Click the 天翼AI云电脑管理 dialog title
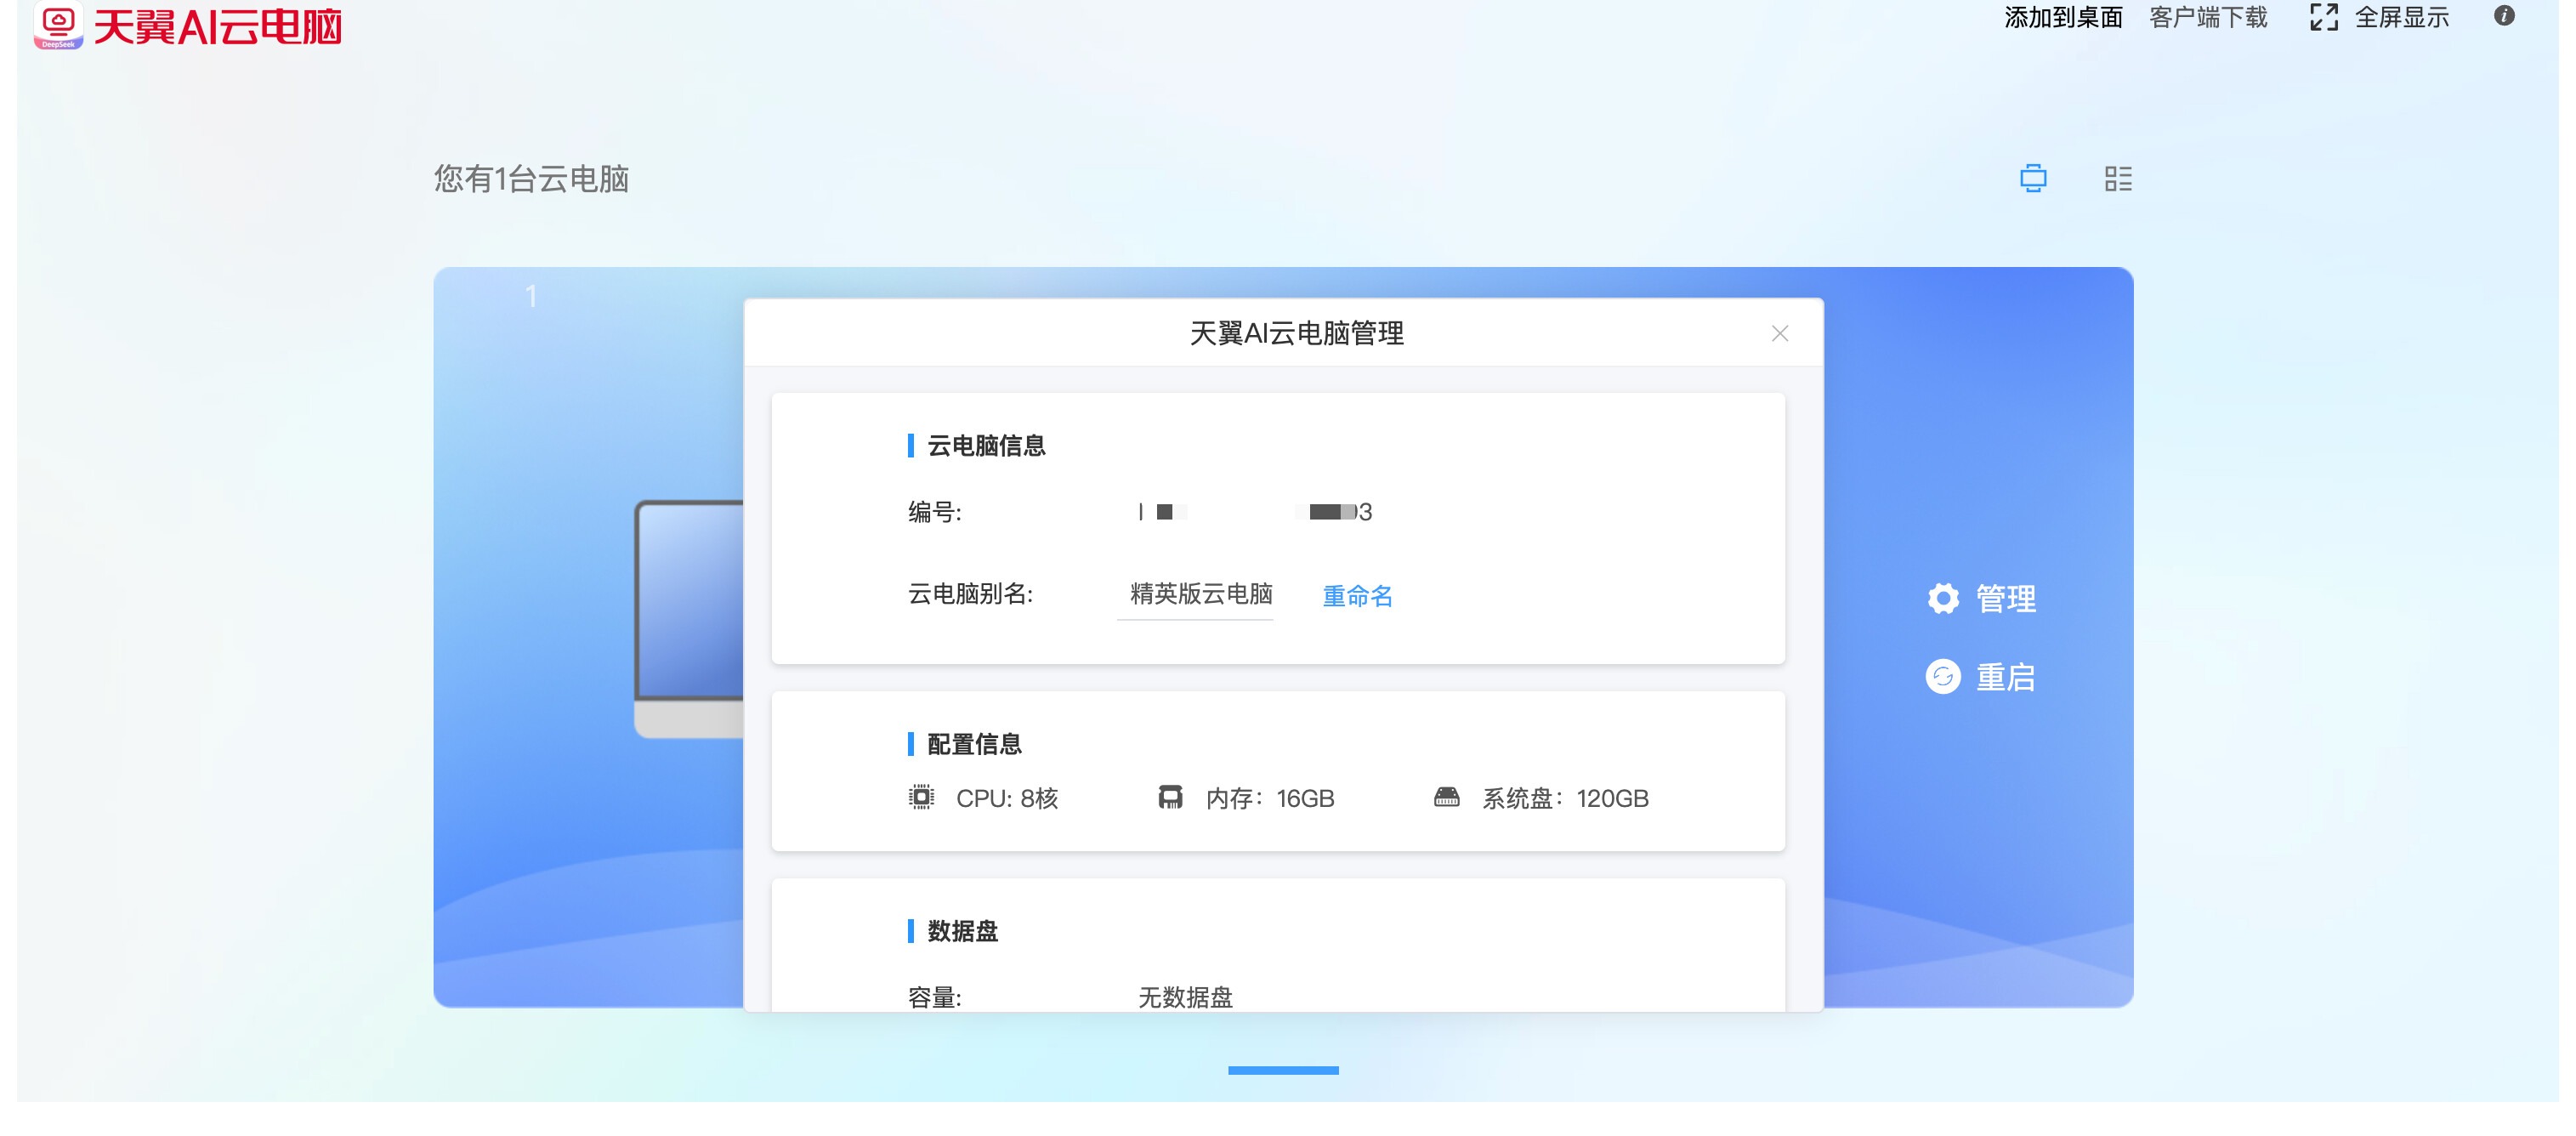Viewport: 2576px width, 1136px height. [1296, 333]
